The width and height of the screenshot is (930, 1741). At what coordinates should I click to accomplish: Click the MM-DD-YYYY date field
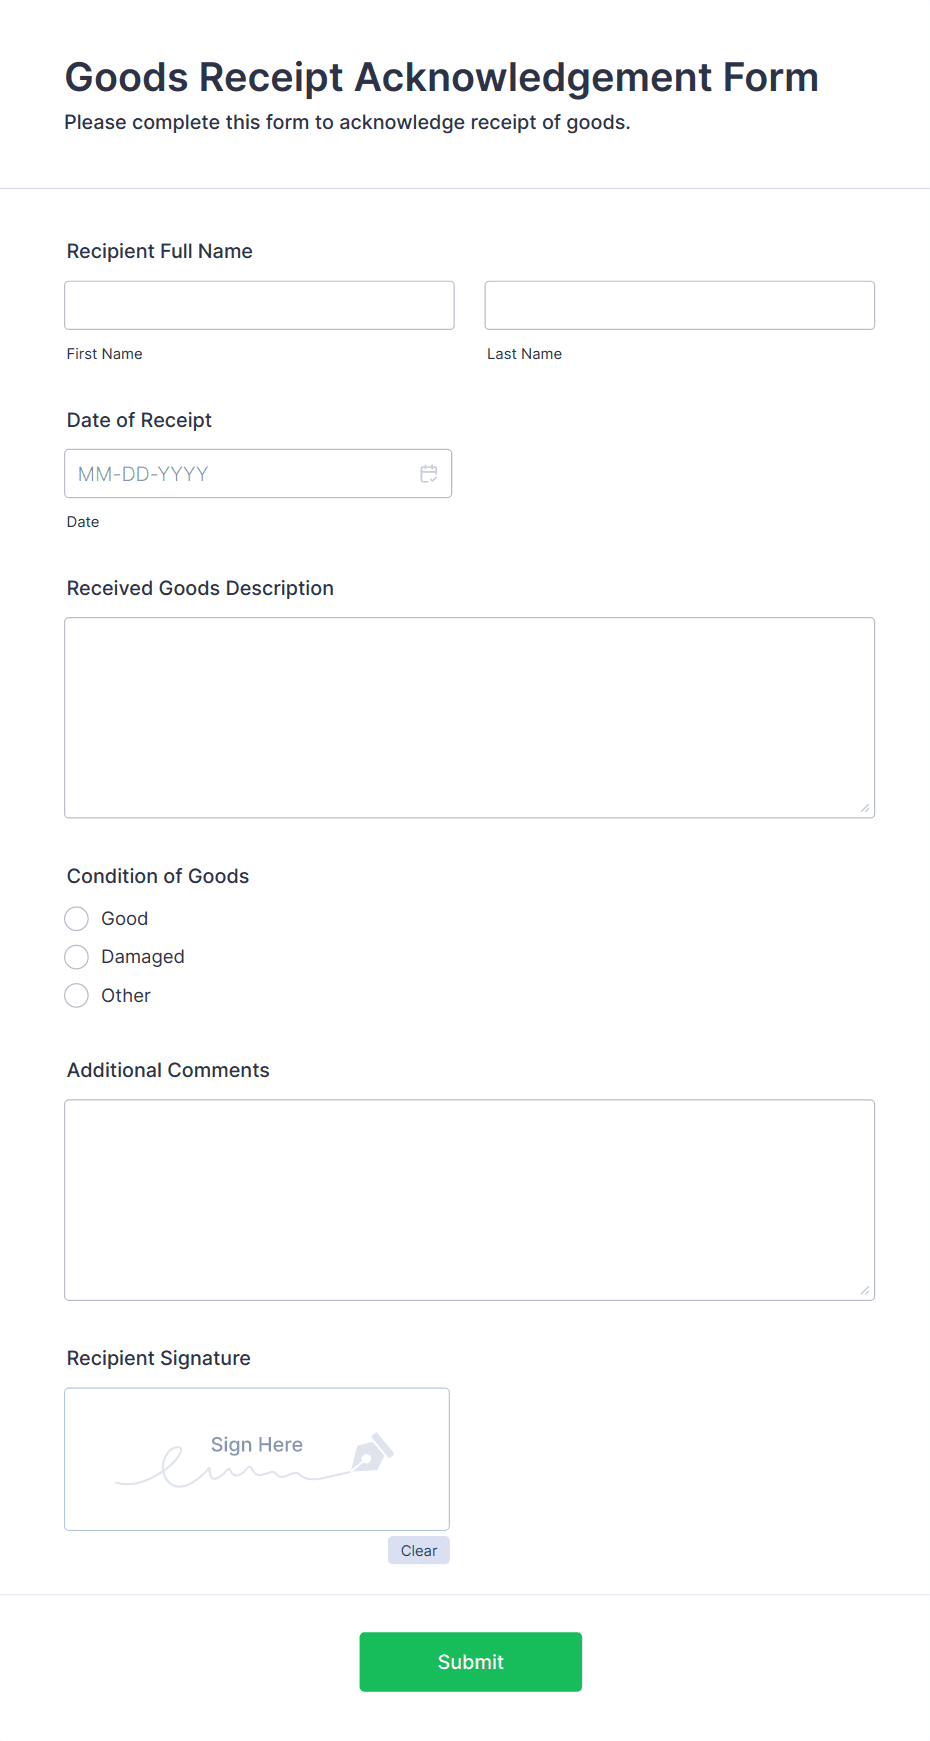[x=240, y=474]
